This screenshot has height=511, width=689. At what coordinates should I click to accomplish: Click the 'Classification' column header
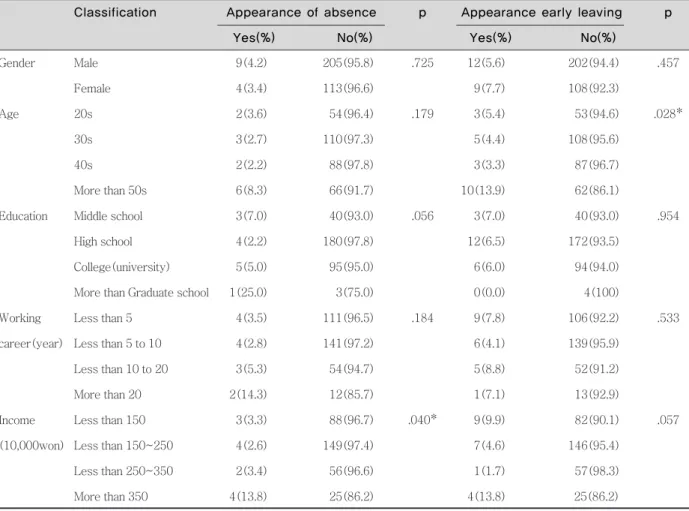(115, 12)
